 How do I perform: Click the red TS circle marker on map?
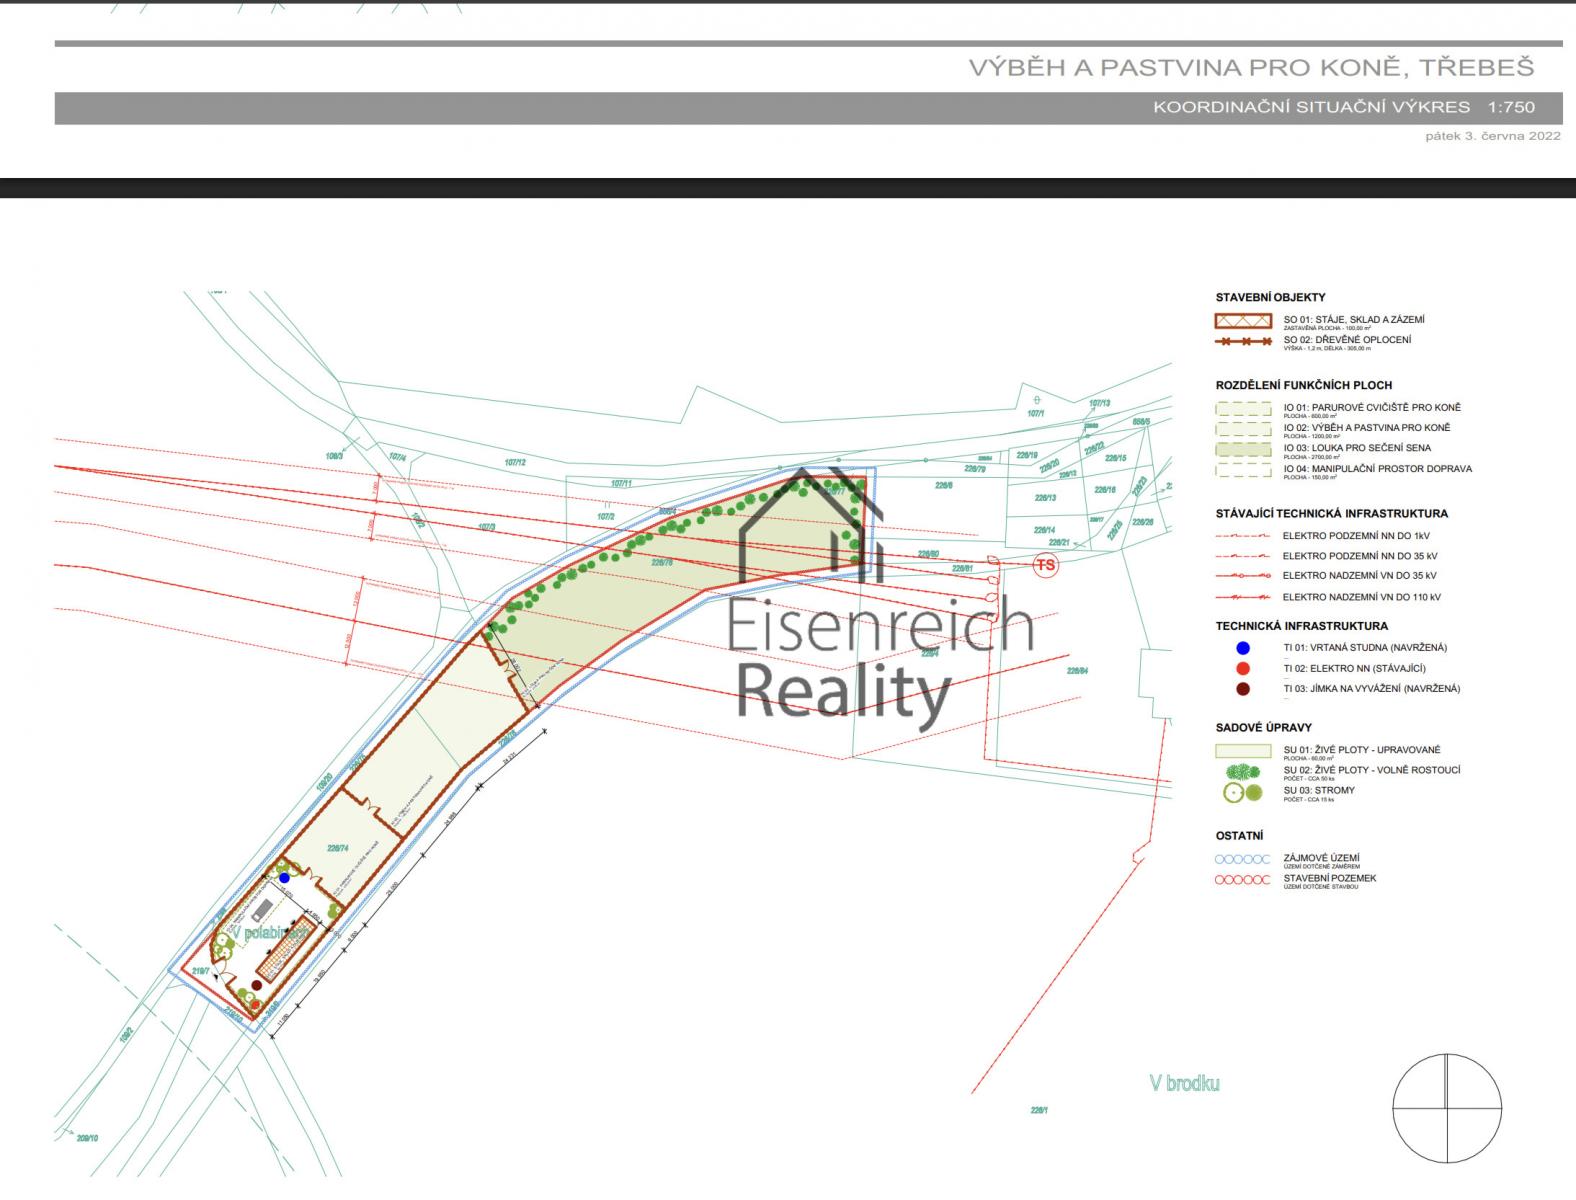[x=1045, y=565]
